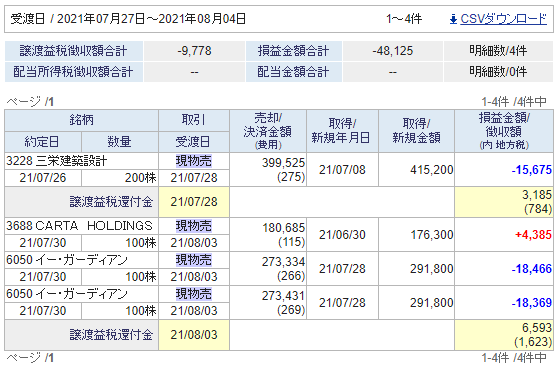Click the top ページ /1 indicator
This screenshot has width=560, height=373.
tap(30, 102)
